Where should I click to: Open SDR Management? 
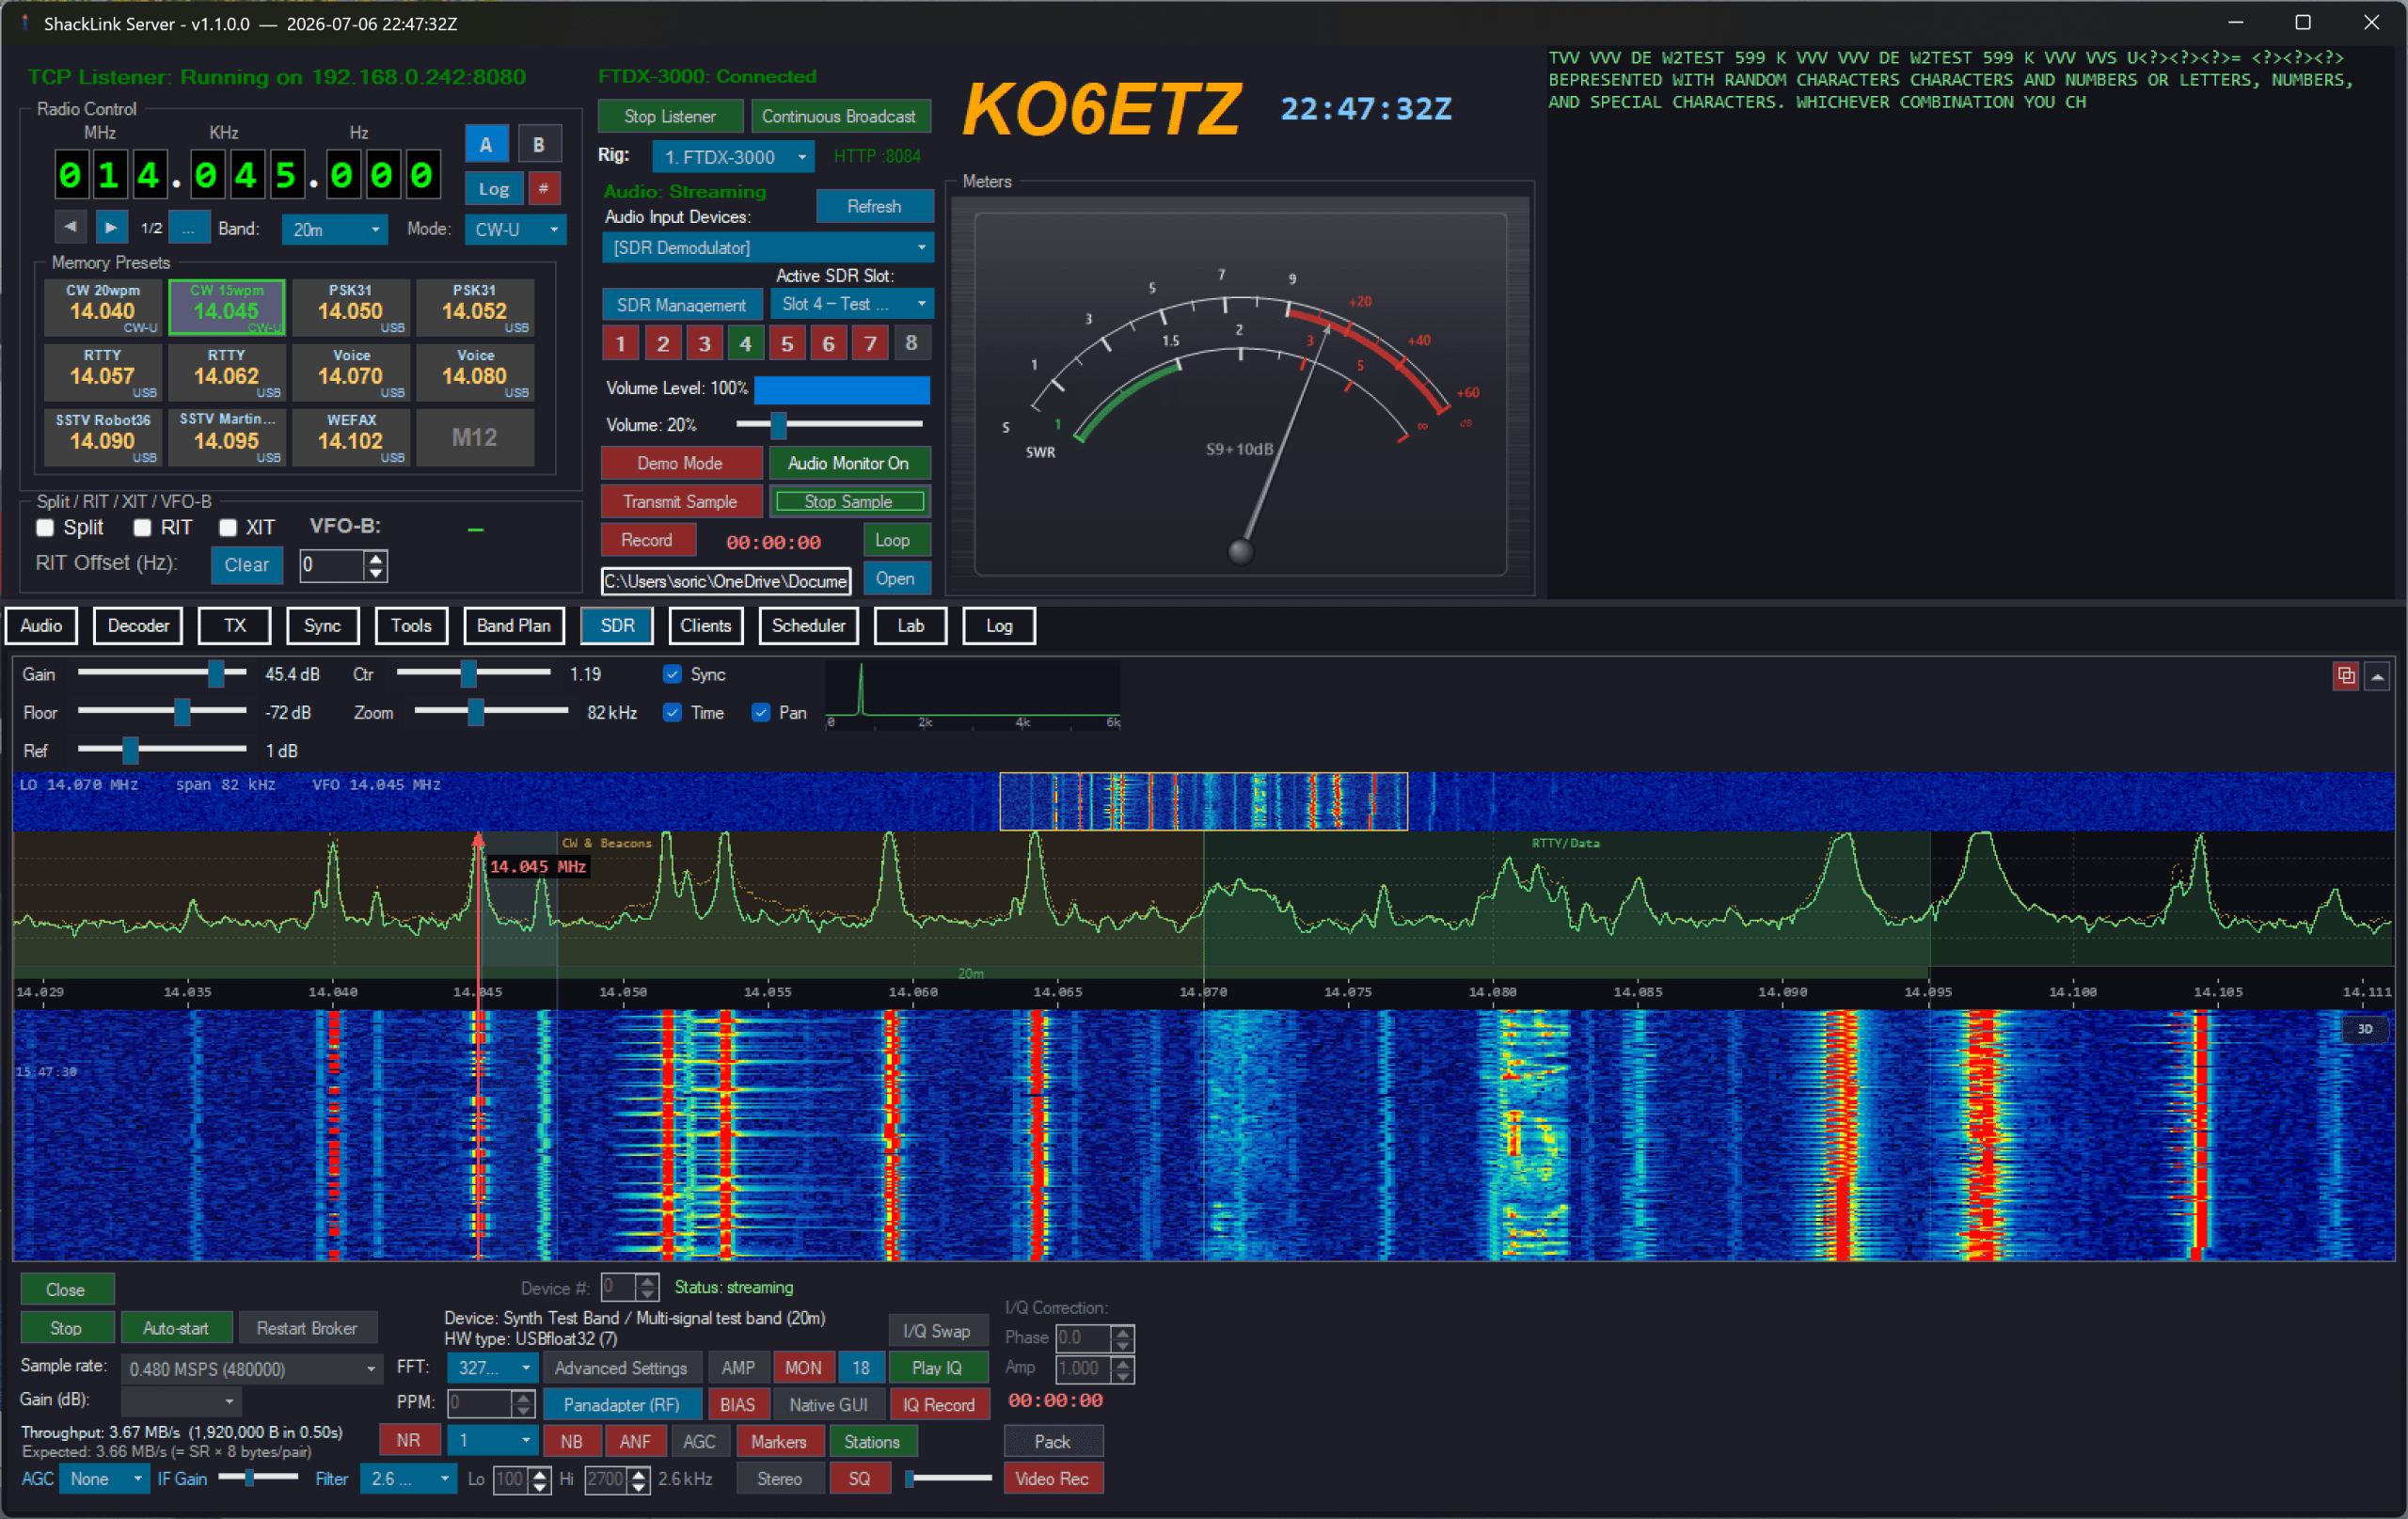point(681,305)
